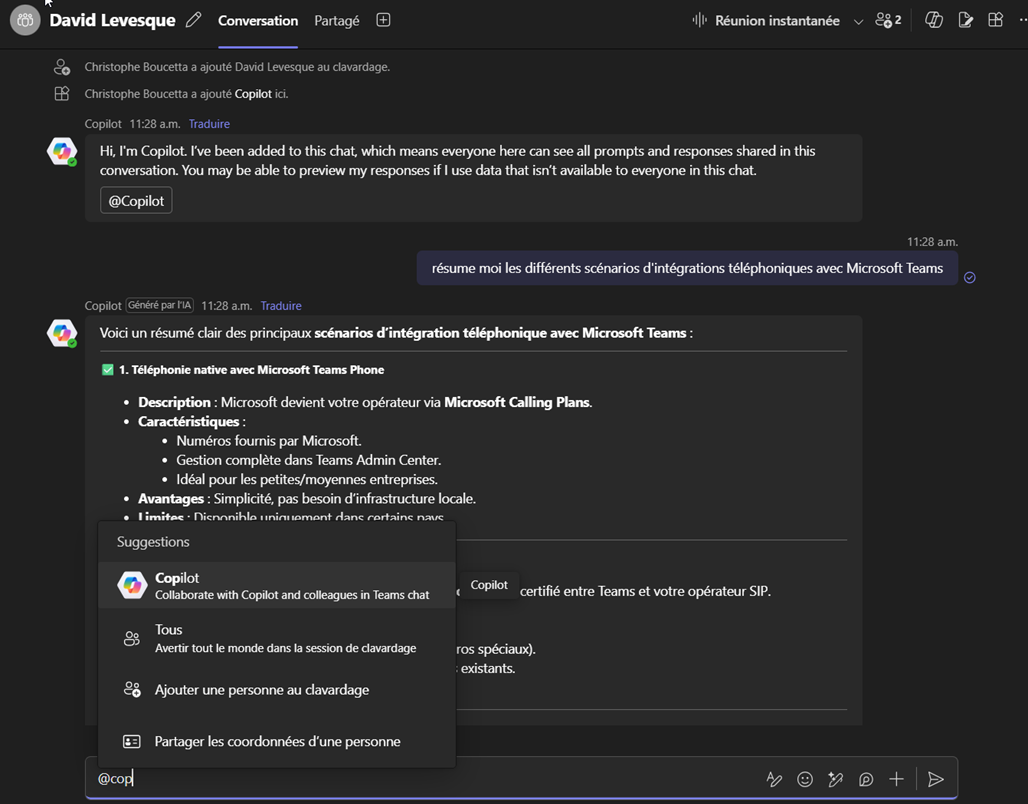The image size is (1028, 804).
Task: Open the text formatting options in compose box
Action: tap(773, 779)
